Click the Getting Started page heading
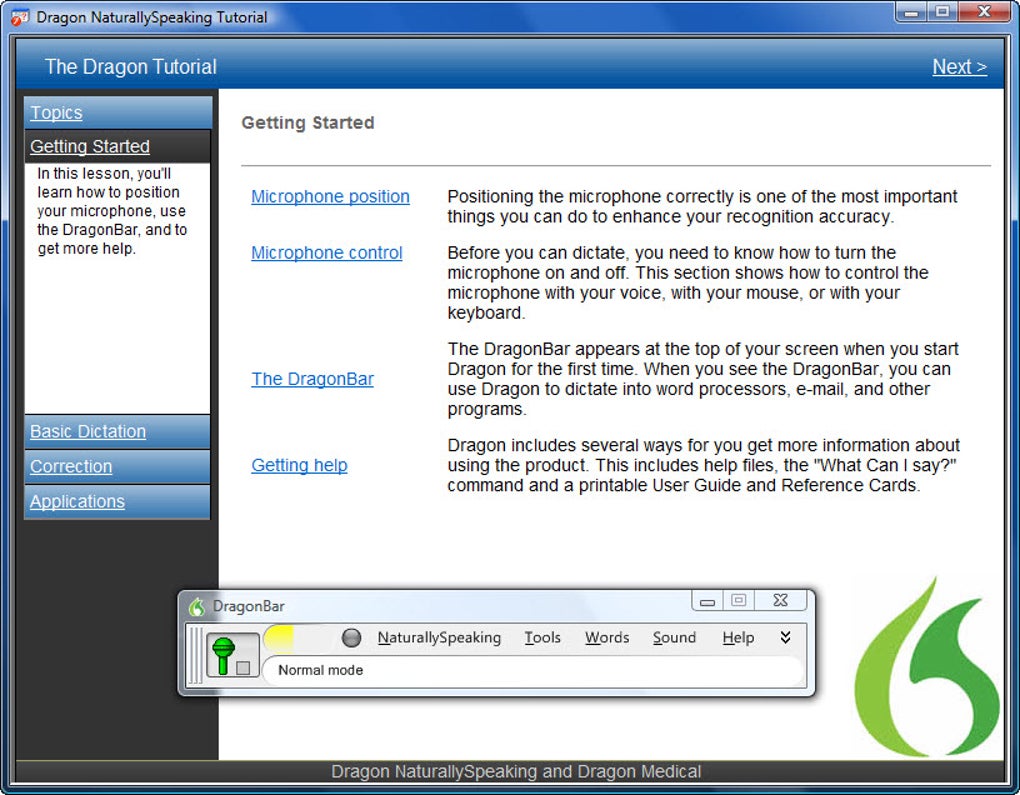Image resolution: width=1020 pixels, height=795 pixels. tap(308, 122)
